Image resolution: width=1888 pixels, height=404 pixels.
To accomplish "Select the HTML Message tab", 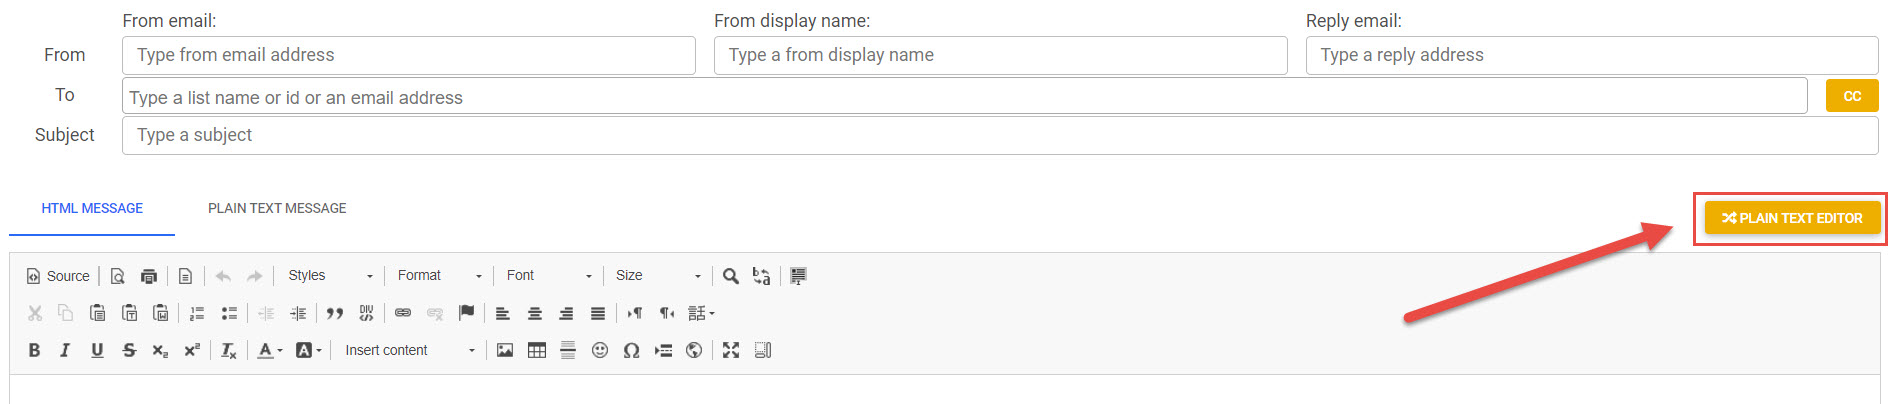I will (92, 208).
